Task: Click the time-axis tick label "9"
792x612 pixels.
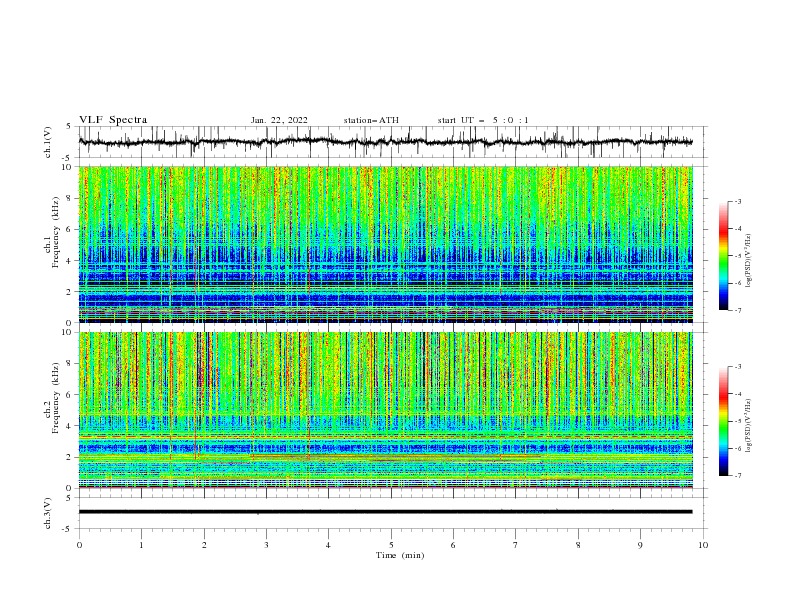Action: pos(640,545)
